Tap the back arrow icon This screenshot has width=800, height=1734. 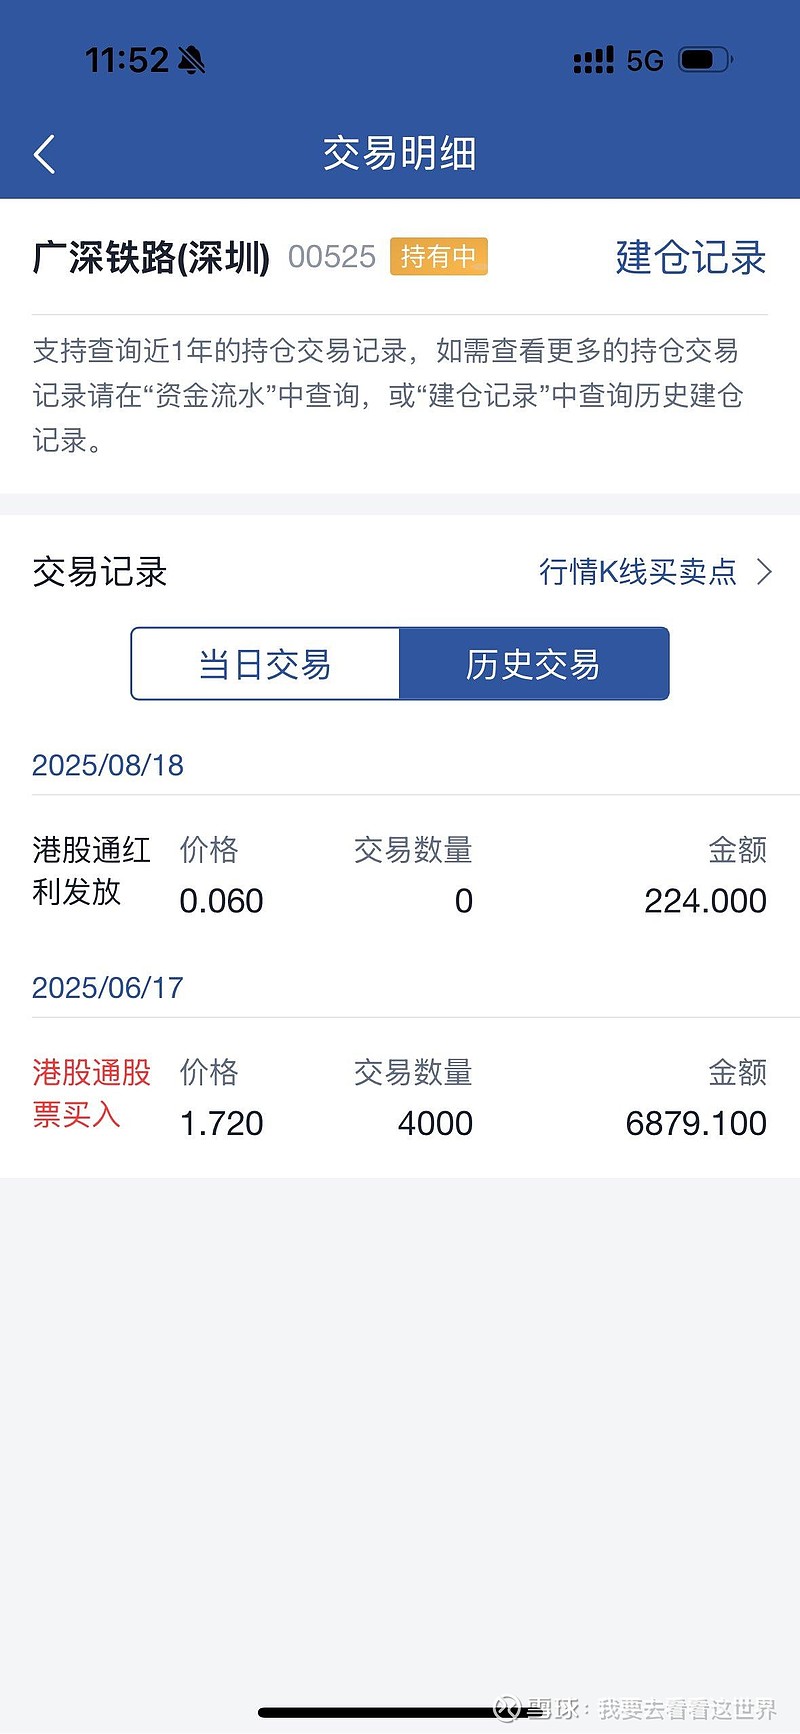[45, 154]
